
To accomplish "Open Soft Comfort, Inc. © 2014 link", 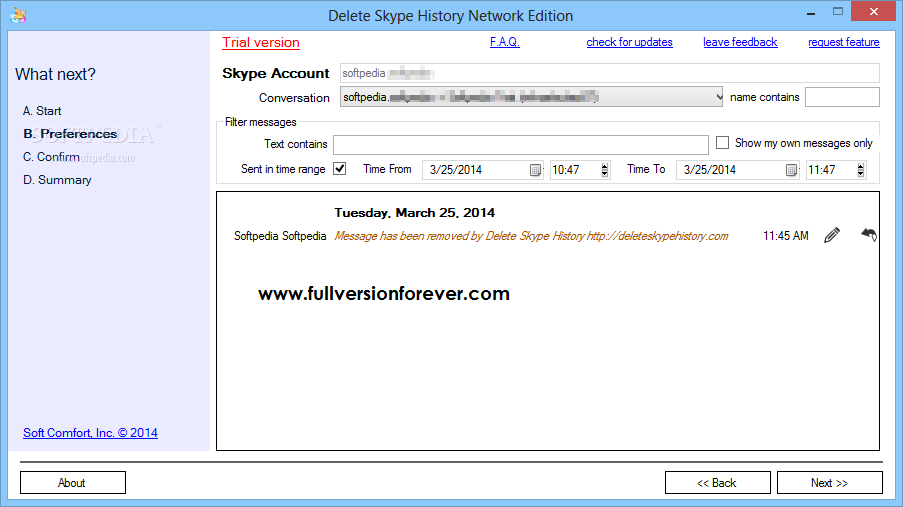I will click(90, 433).
